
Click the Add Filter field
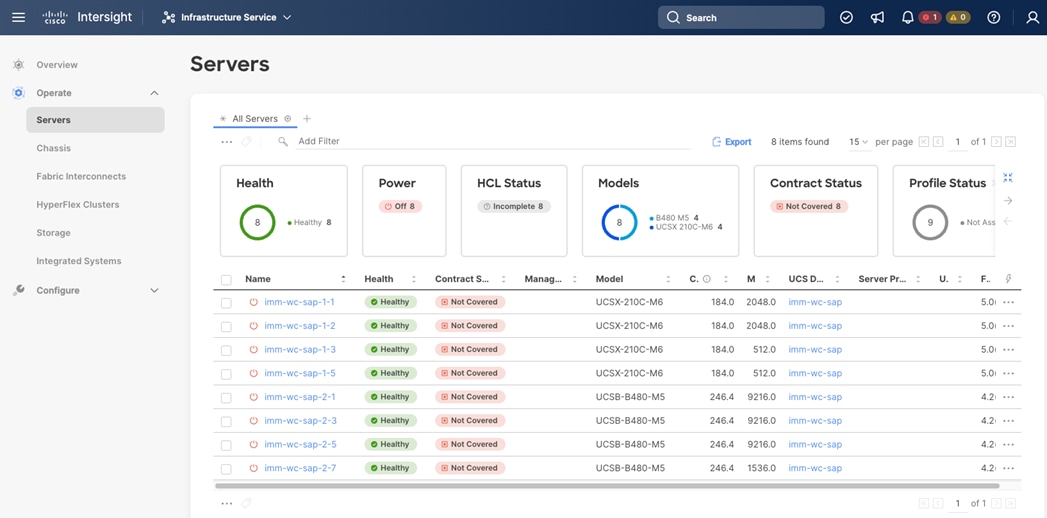click(493, 142)
